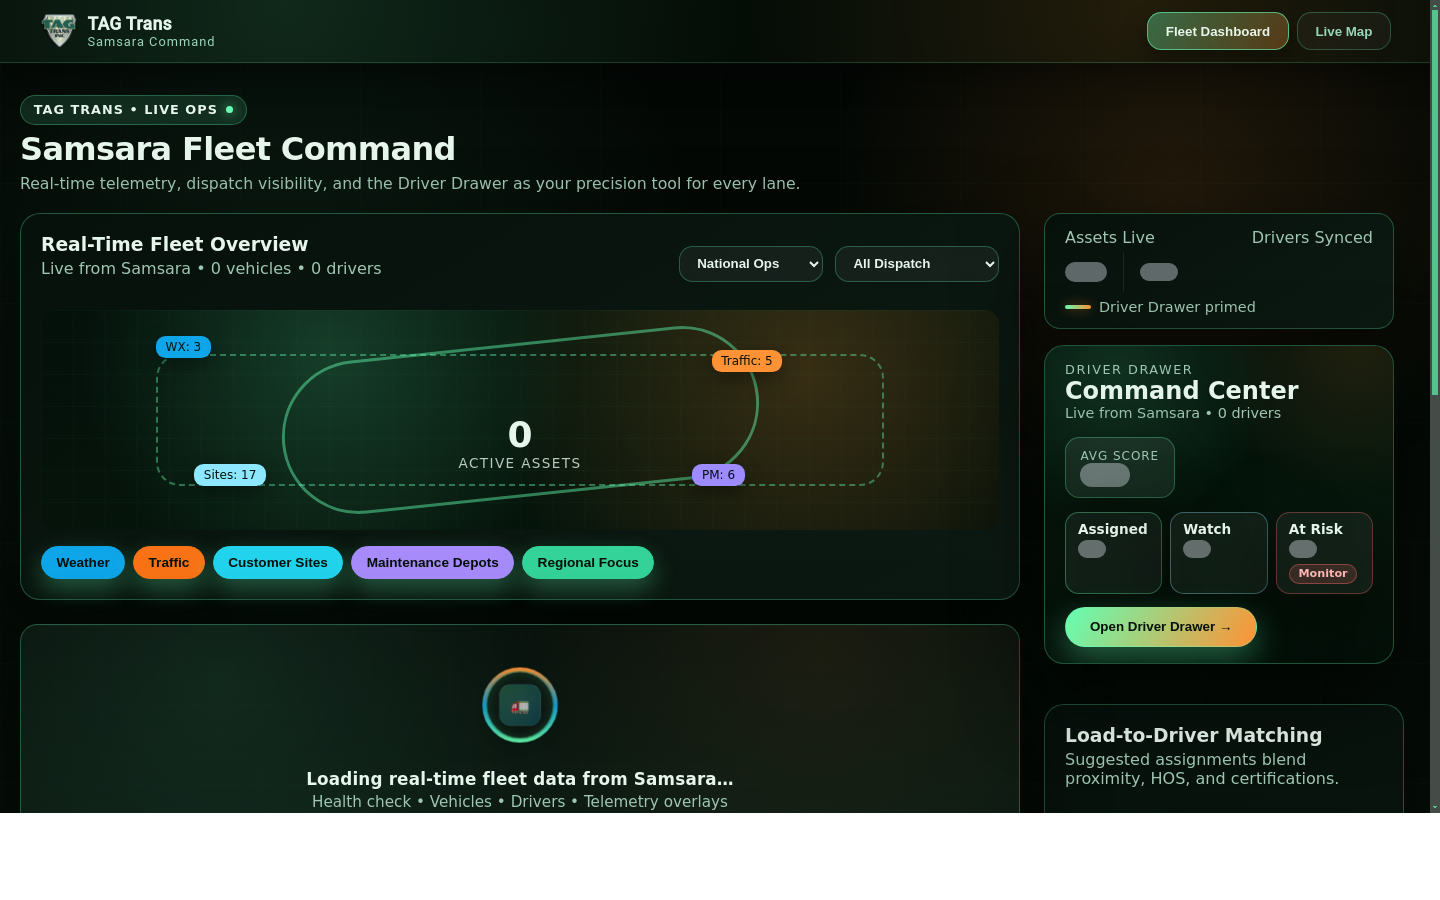The image size is (1440, 900).
Task: Select the Watch drivers card
Action: (1219, 553)
